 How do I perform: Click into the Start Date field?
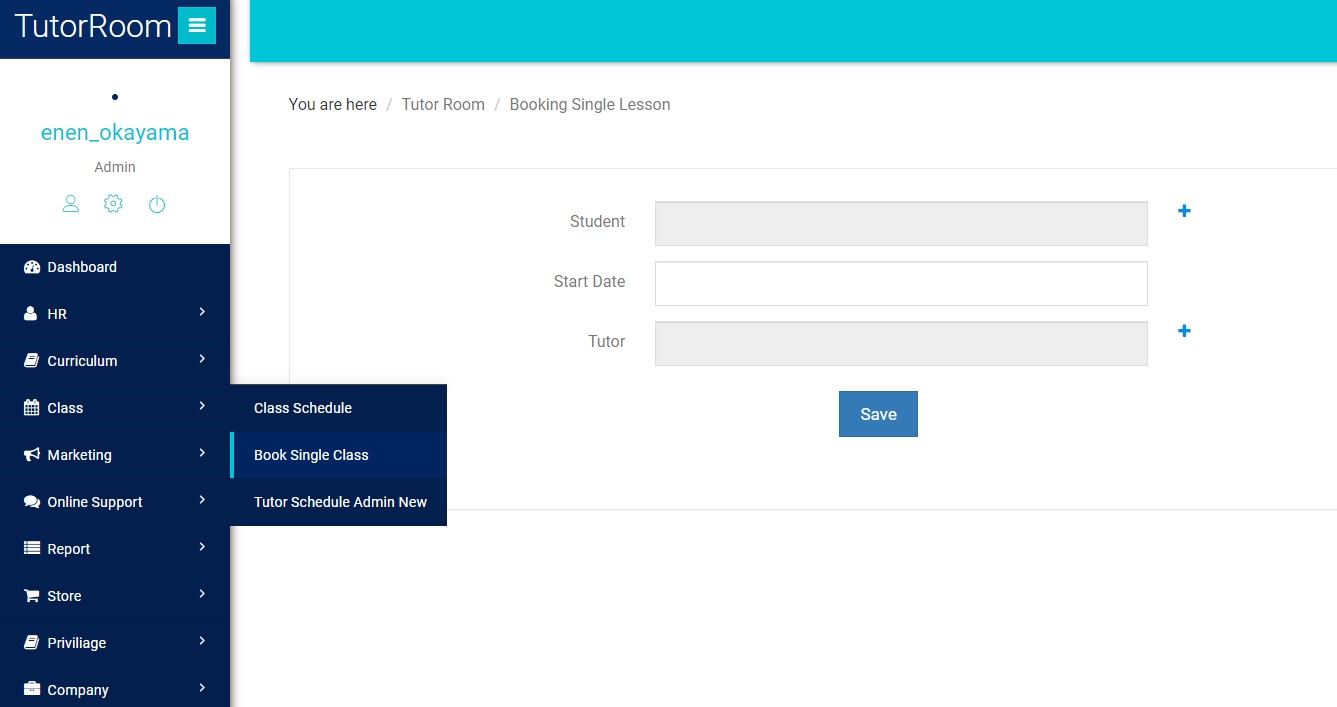pos(900,284)
